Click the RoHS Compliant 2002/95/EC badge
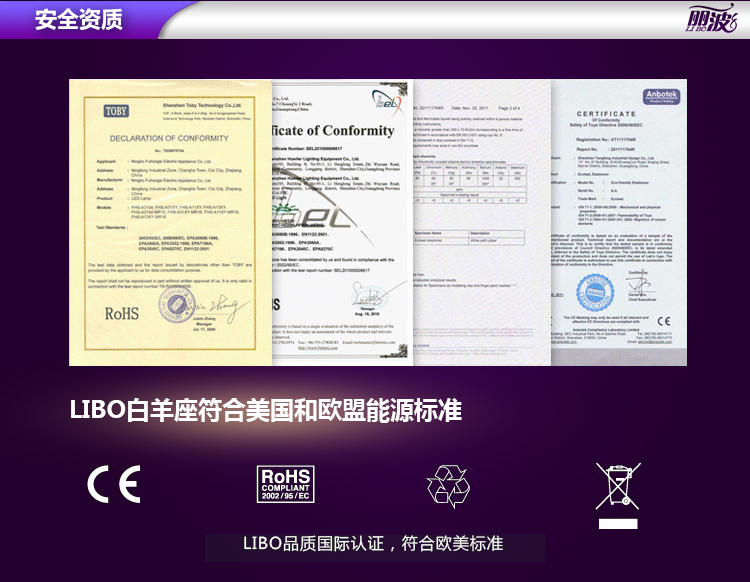 point(285,484)
